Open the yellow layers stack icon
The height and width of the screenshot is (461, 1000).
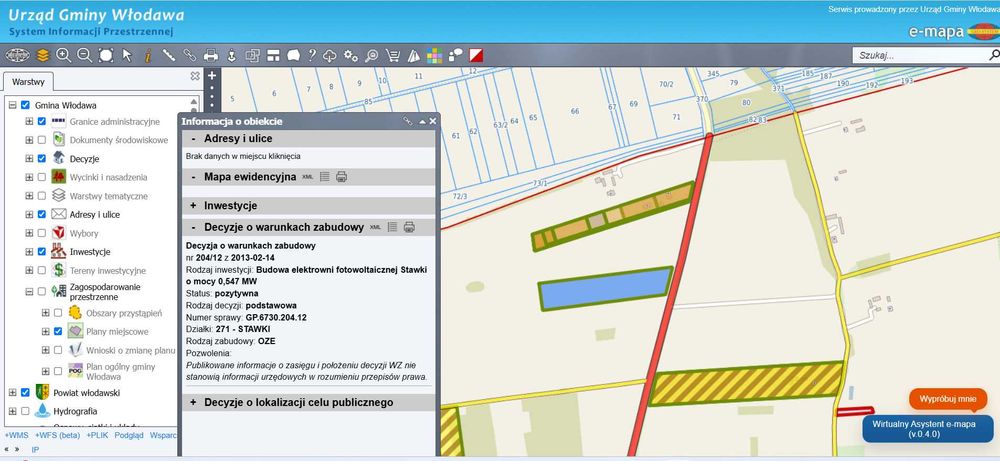[43, 55]
